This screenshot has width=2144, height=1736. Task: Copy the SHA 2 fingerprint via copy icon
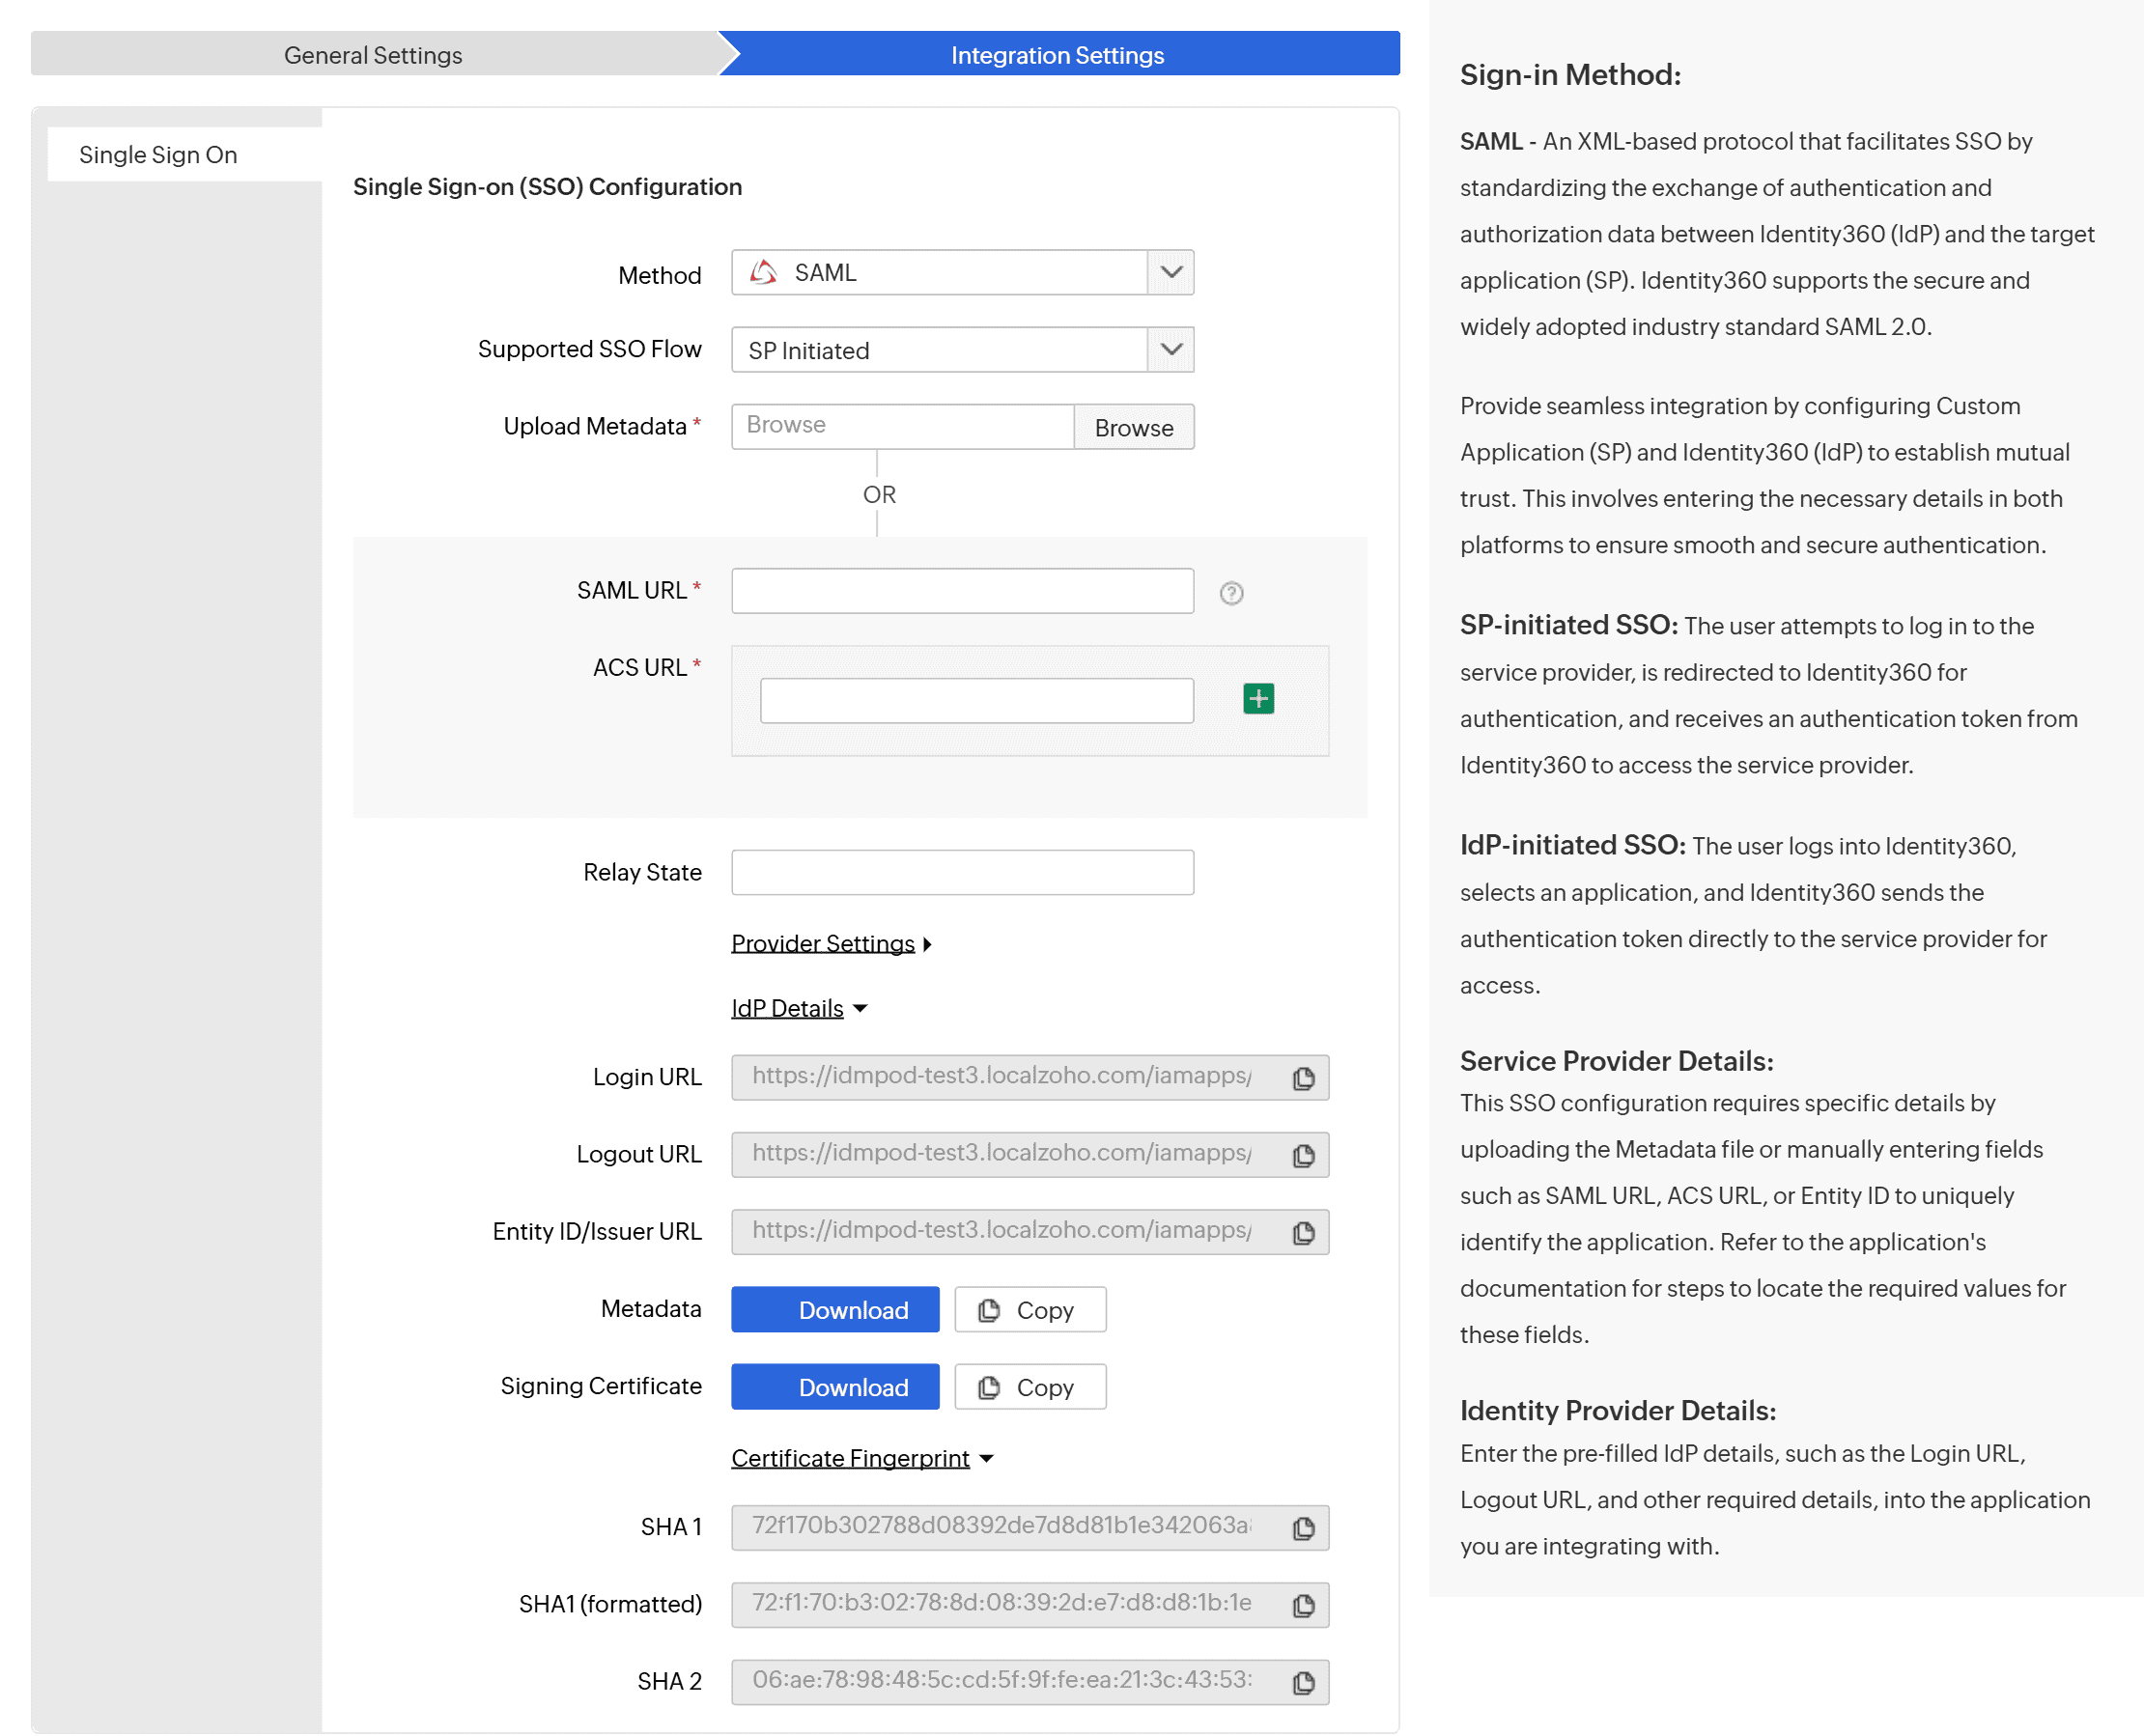[1303, 1682]
